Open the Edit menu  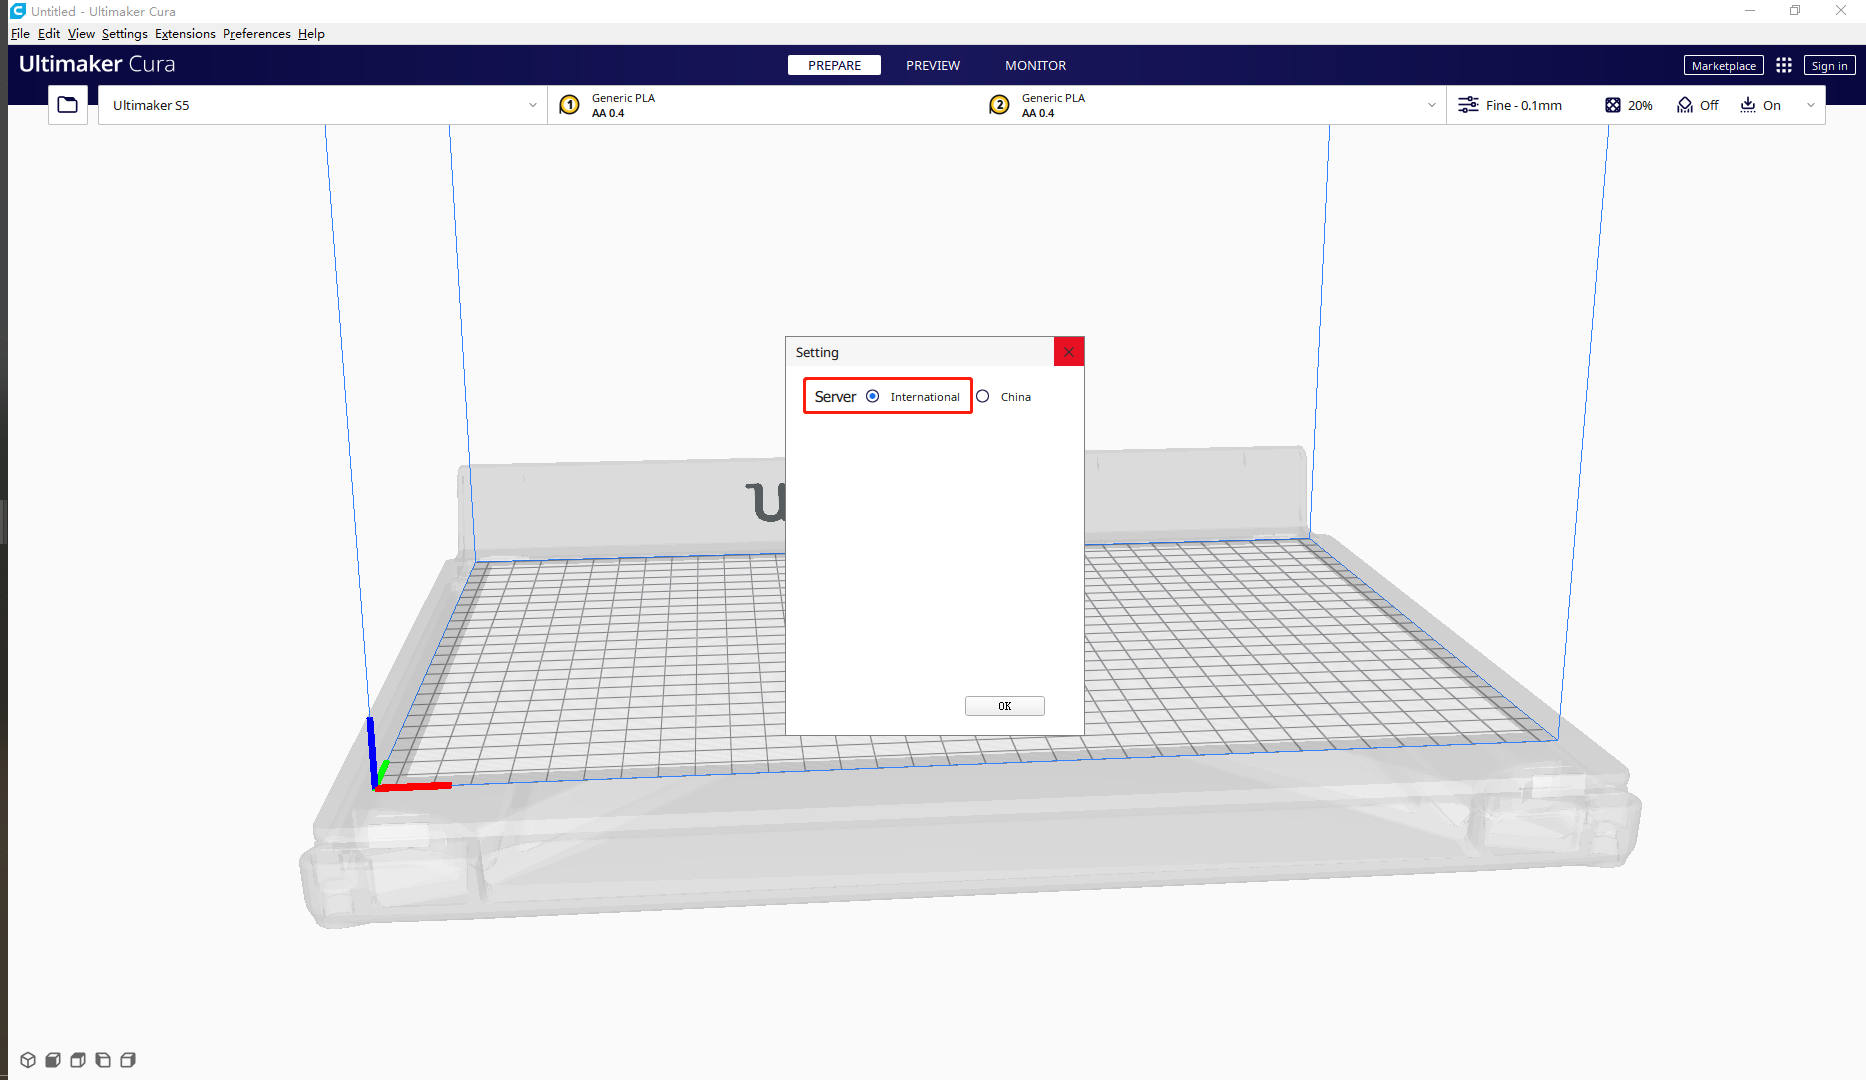49,34
